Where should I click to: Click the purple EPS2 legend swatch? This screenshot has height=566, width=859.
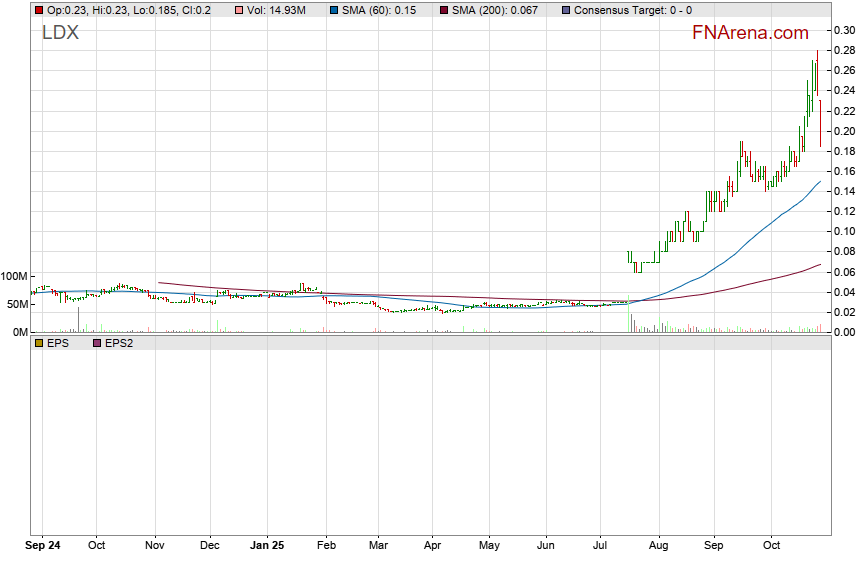(97, 343)
